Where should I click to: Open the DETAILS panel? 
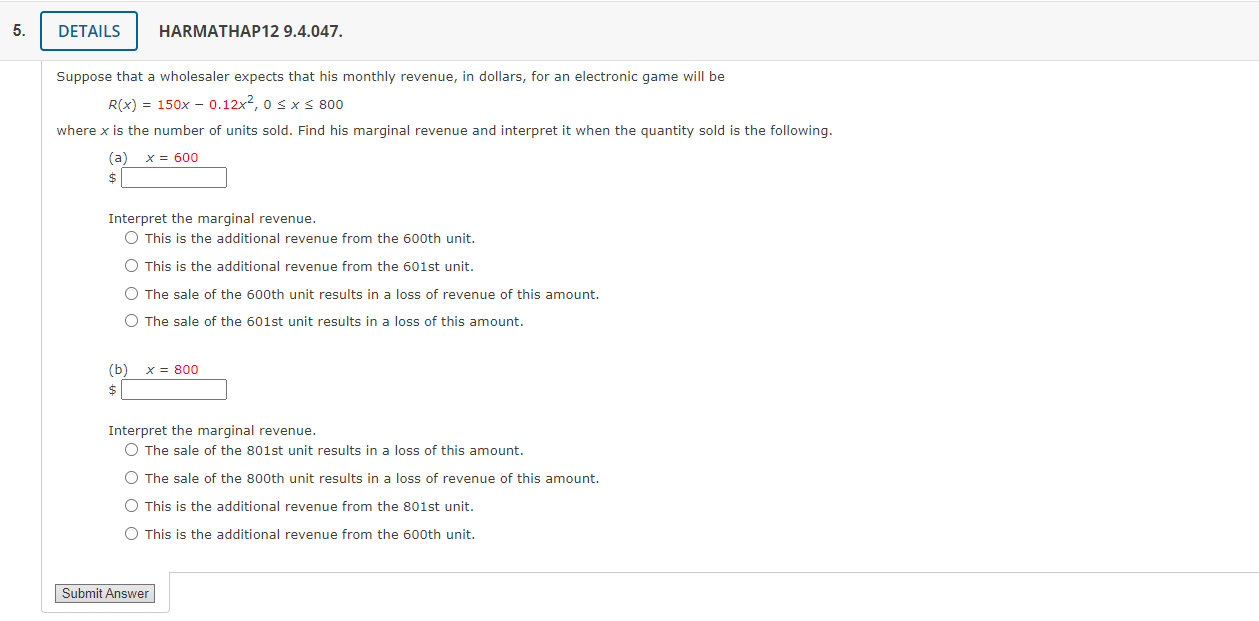pos(88,30)
